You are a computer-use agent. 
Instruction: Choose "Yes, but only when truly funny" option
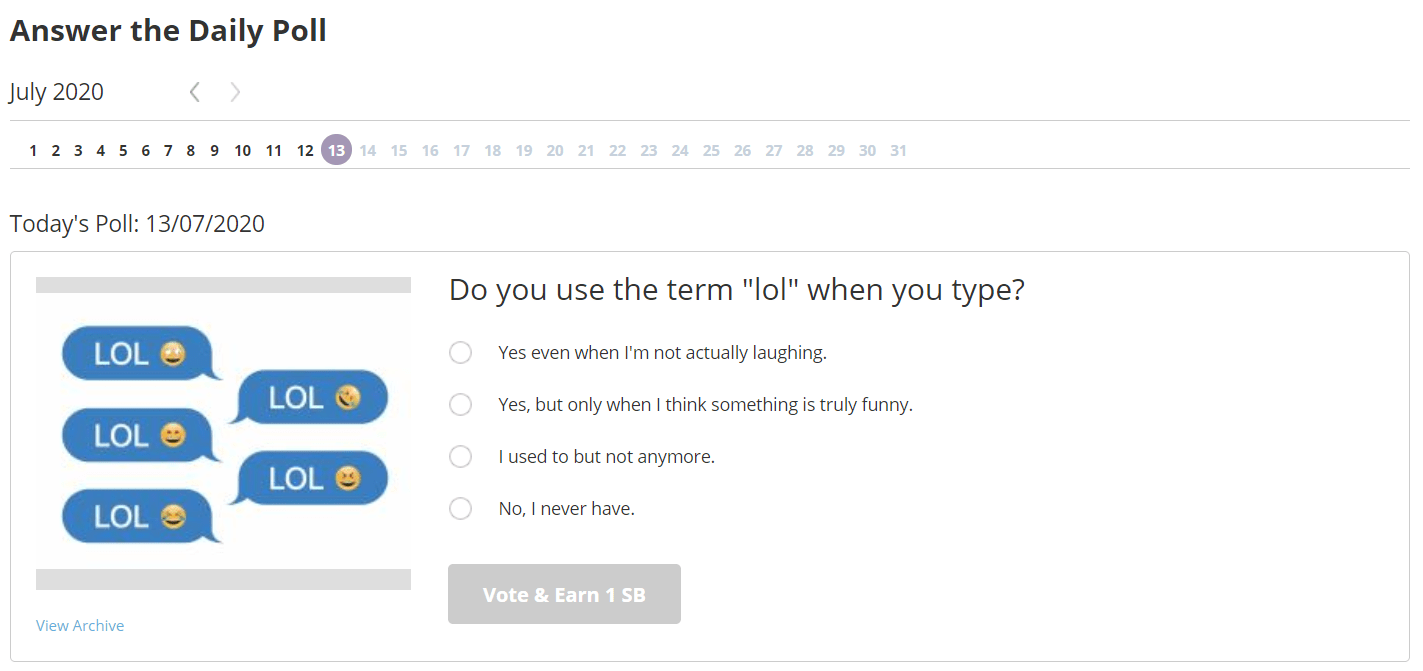click(460, 405)
